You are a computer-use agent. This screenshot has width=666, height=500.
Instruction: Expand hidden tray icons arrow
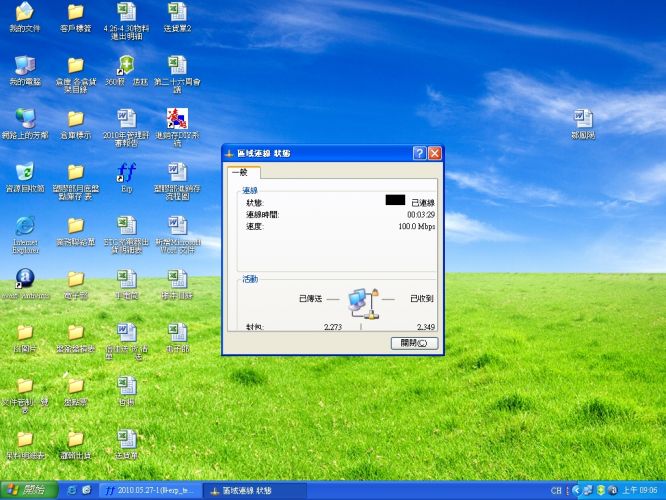(576, 491)
